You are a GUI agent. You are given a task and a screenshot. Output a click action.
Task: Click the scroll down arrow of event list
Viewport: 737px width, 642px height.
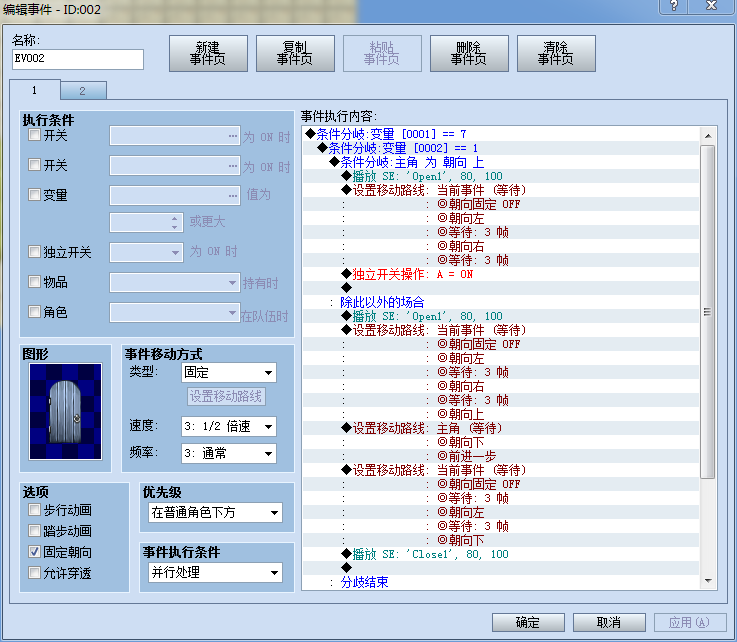(x=708, y=581)
